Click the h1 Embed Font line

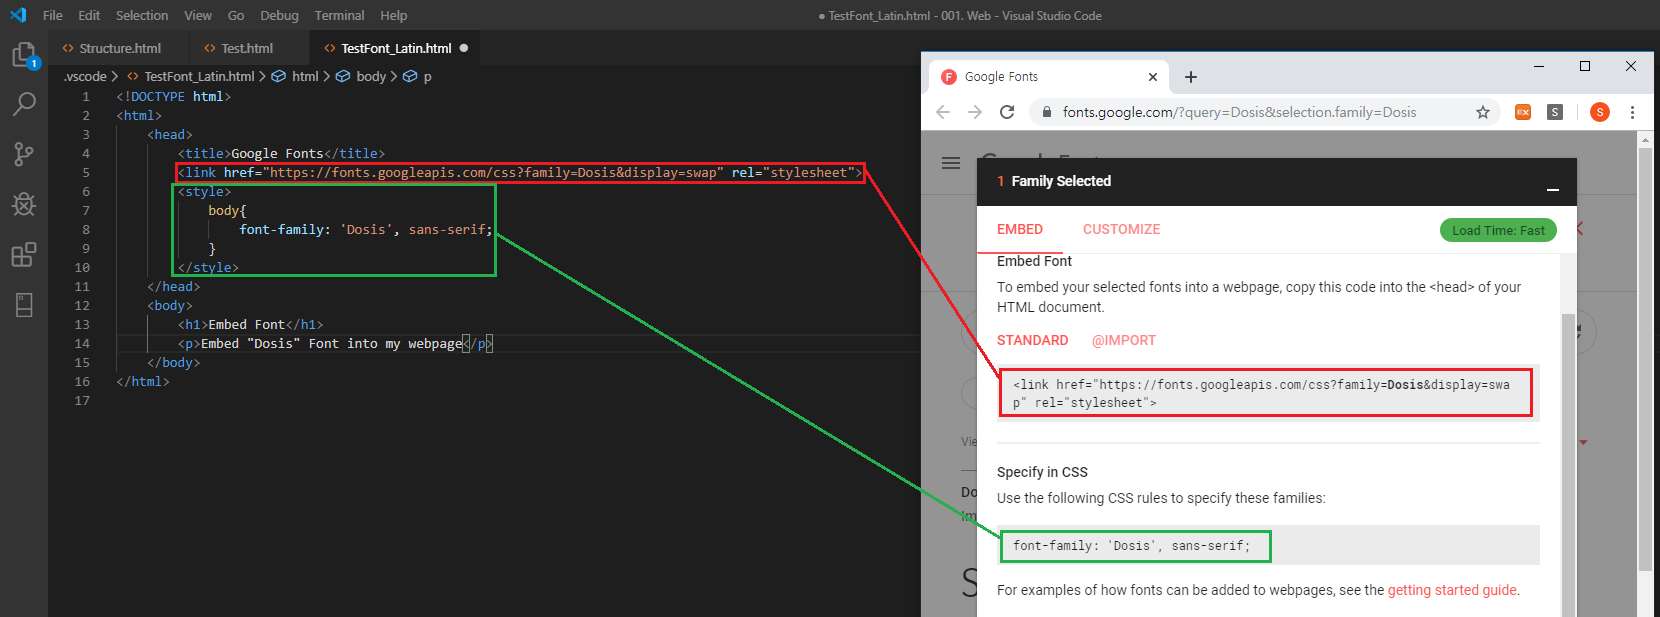(x=250, y=324)
